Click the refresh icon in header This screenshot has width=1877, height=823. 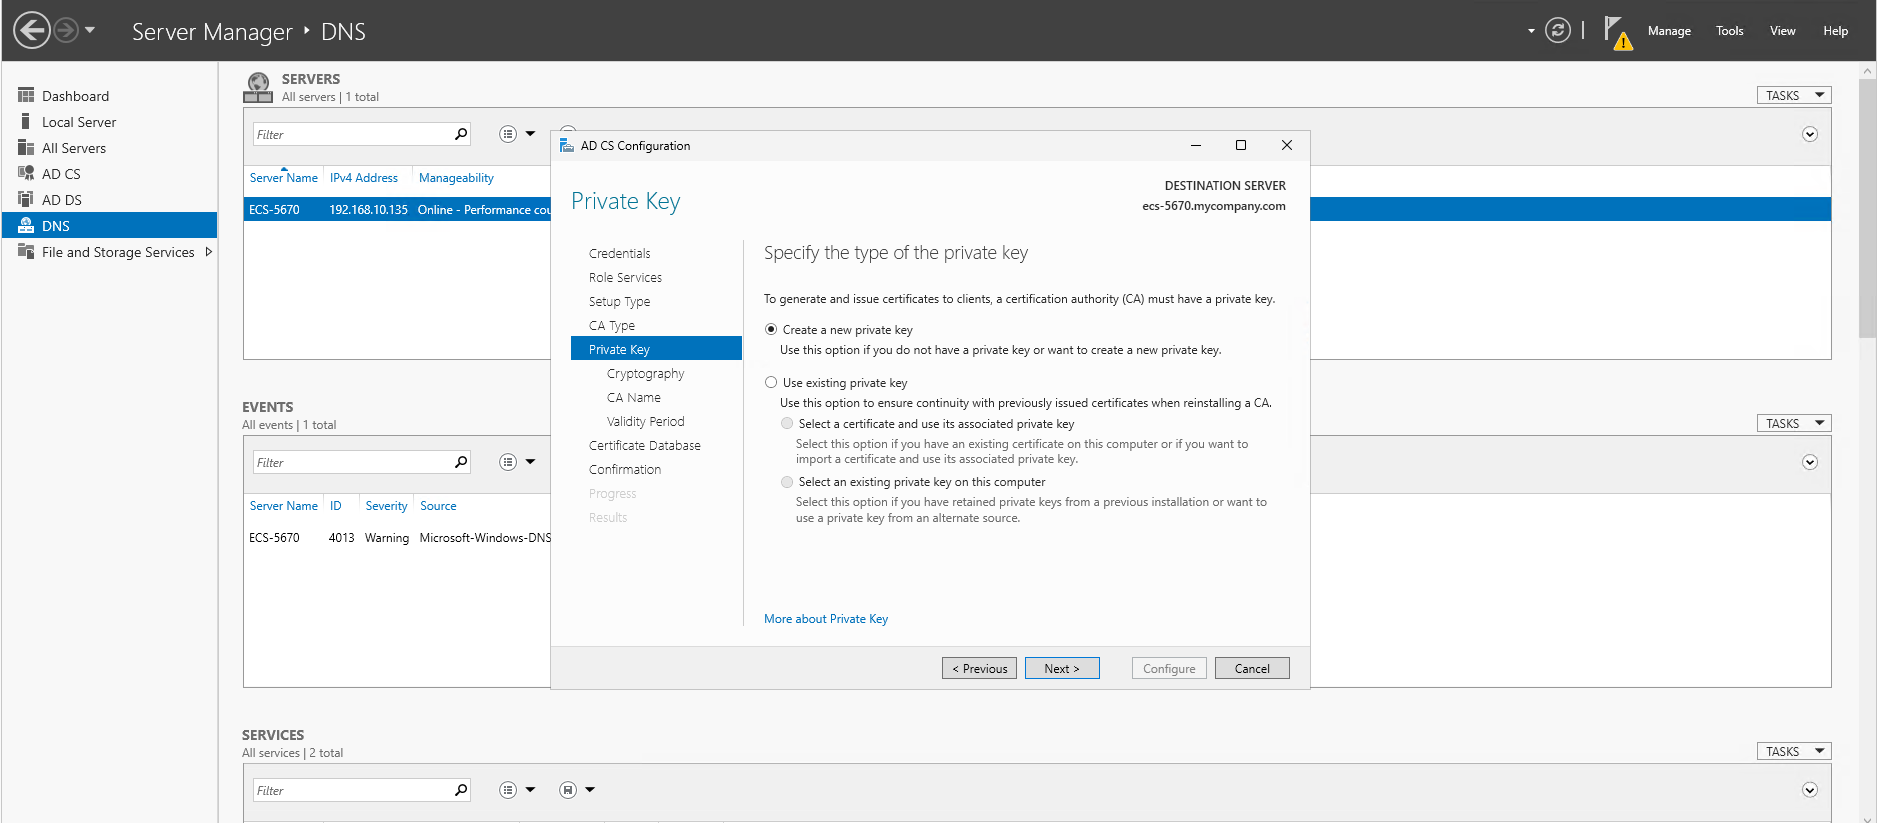1557,31
